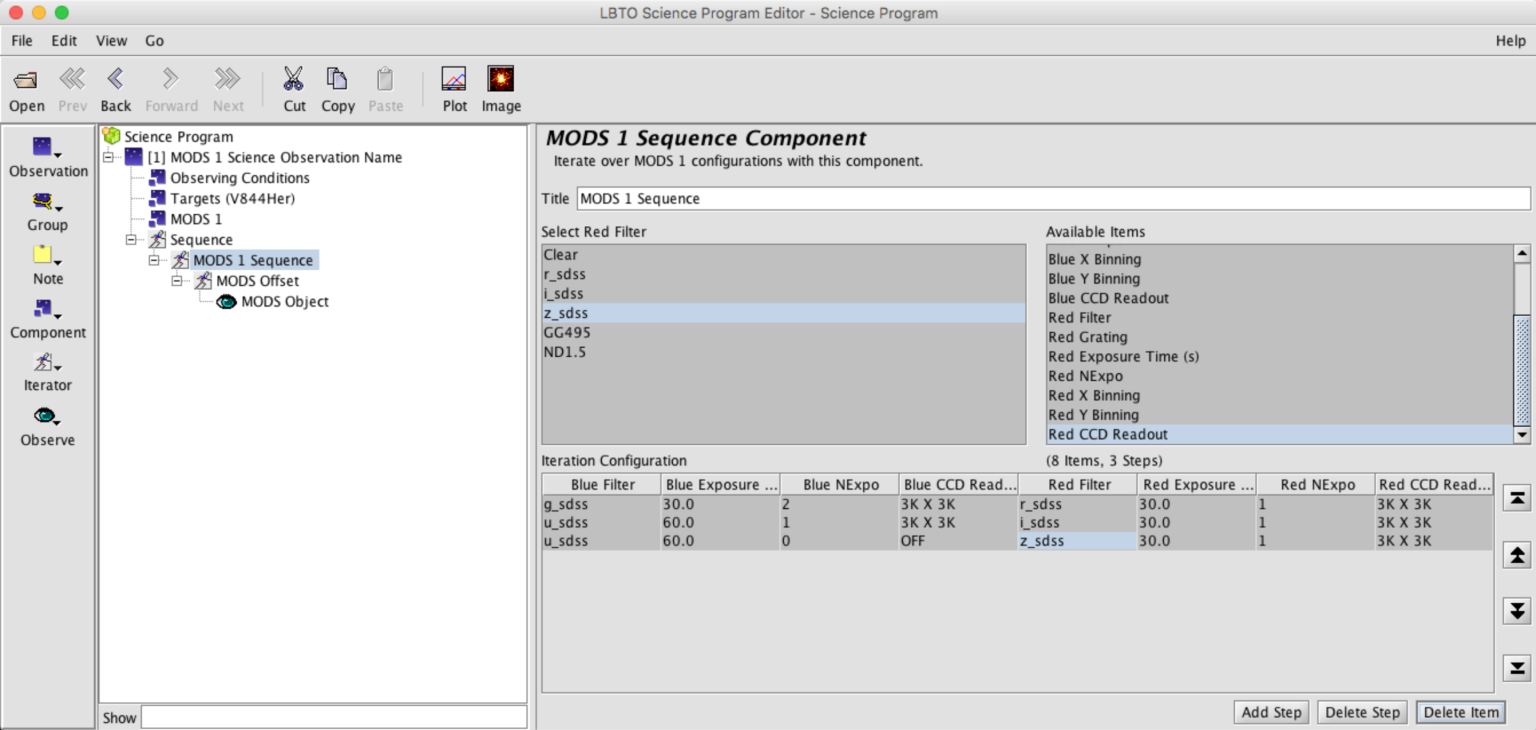
Task: Click the Add Step button
Action: coord(1271,712)
